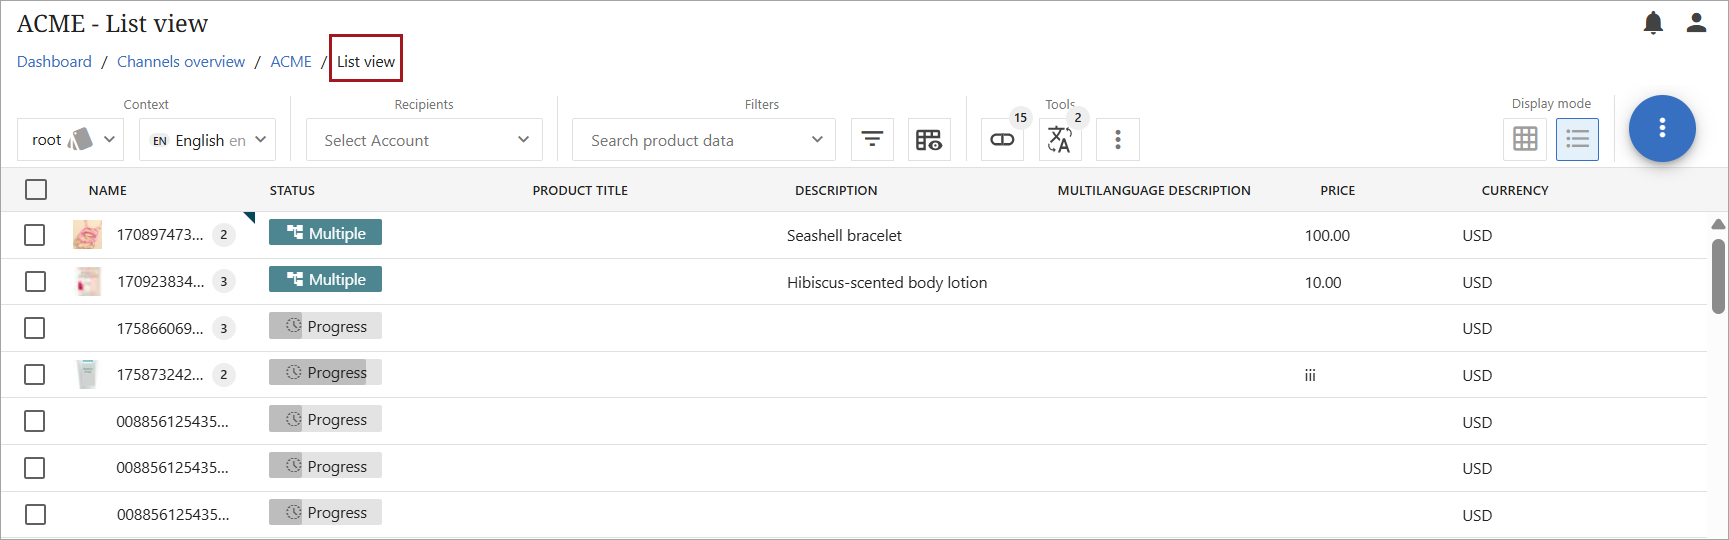
Task: Open the translation tool icon
Action: click(1059, 140)
